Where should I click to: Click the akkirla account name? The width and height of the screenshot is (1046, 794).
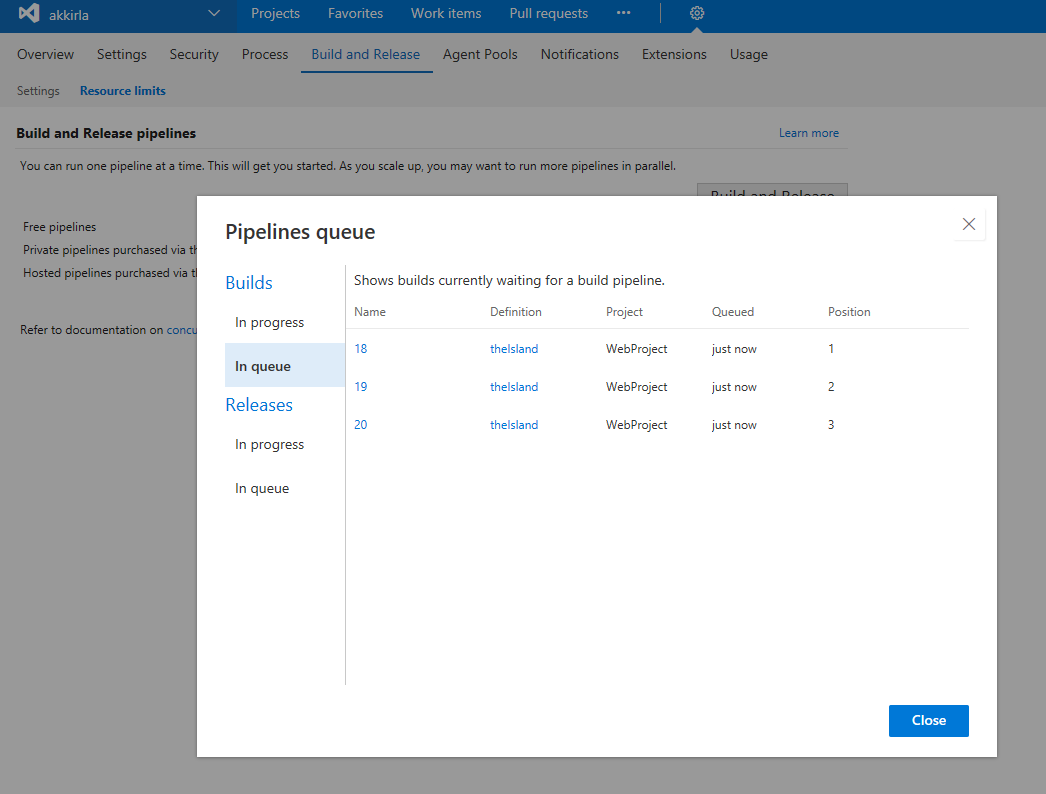pos(69,15)
